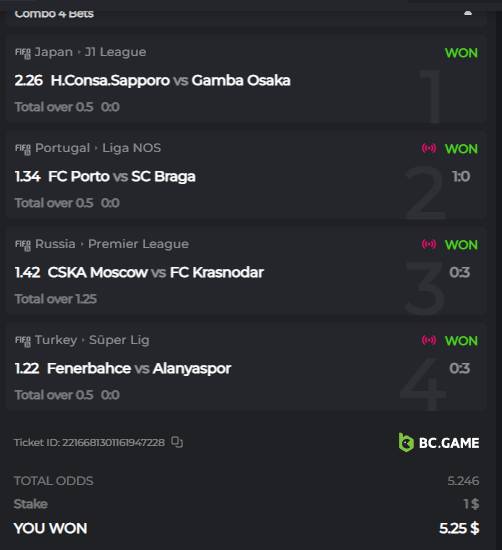502x550 pixels.
Task: Select Fenerbahce vs Alanyaspor match
Action: click(139, 368)
